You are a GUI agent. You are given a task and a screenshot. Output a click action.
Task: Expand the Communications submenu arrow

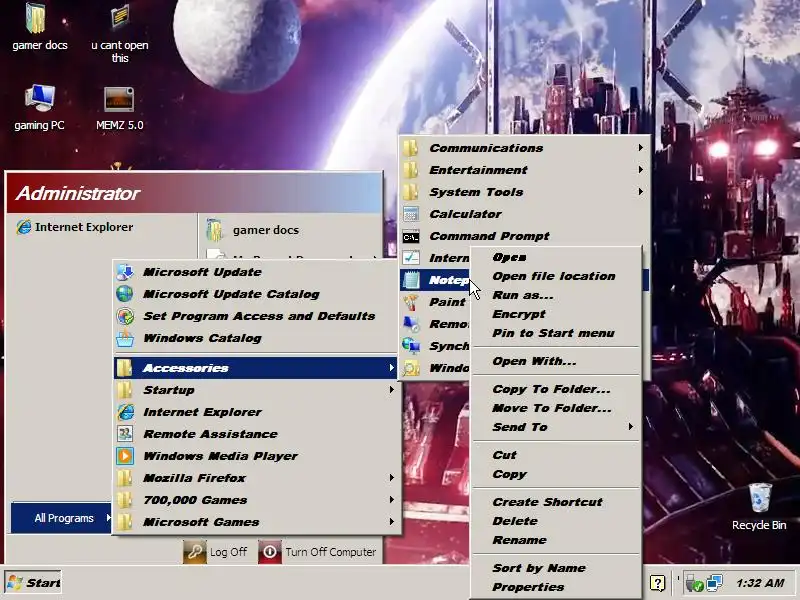click(x=640, y=147)
